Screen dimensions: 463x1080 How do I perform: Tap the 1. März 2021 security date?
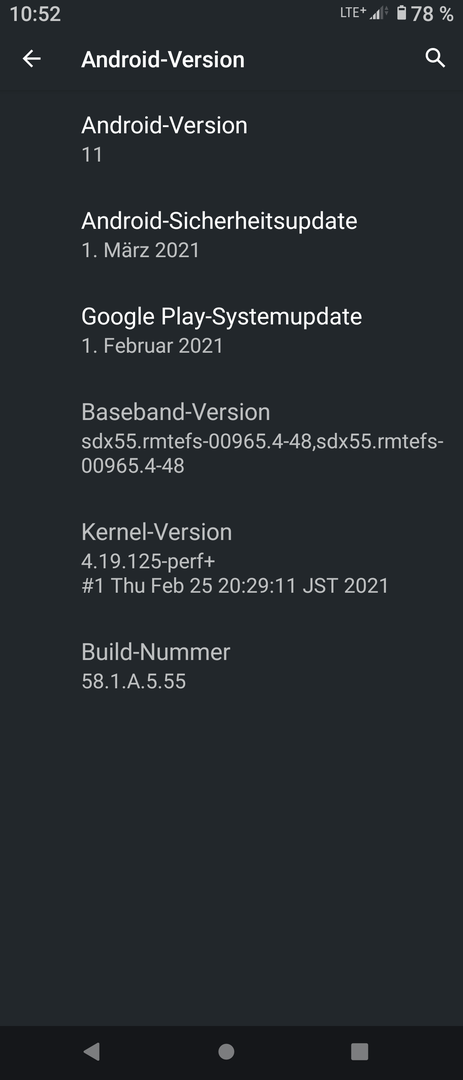[x=141, y=250]
